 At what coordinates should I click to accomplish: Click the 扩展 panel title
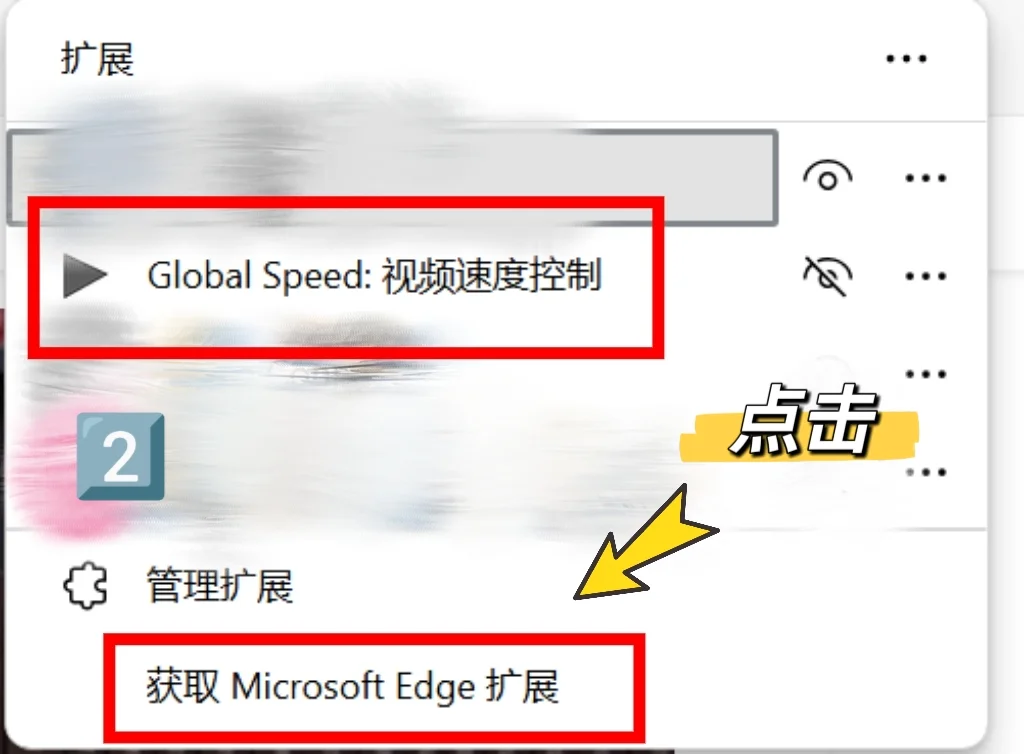[x=97, y=59]
